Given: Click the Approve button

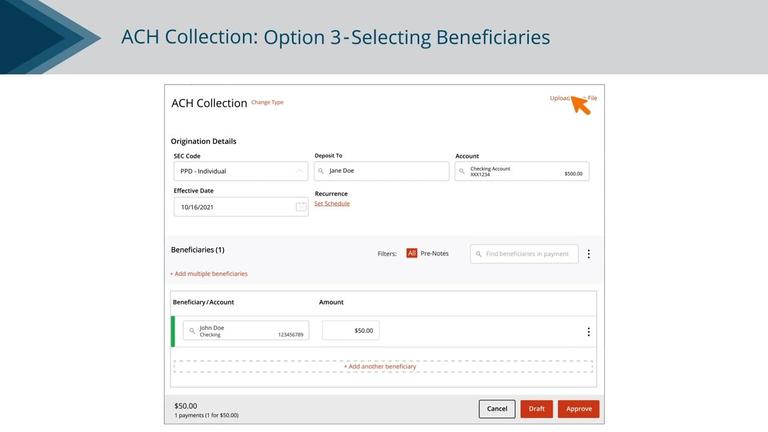Looking at the screenshot, I should (x=578, y=409).
